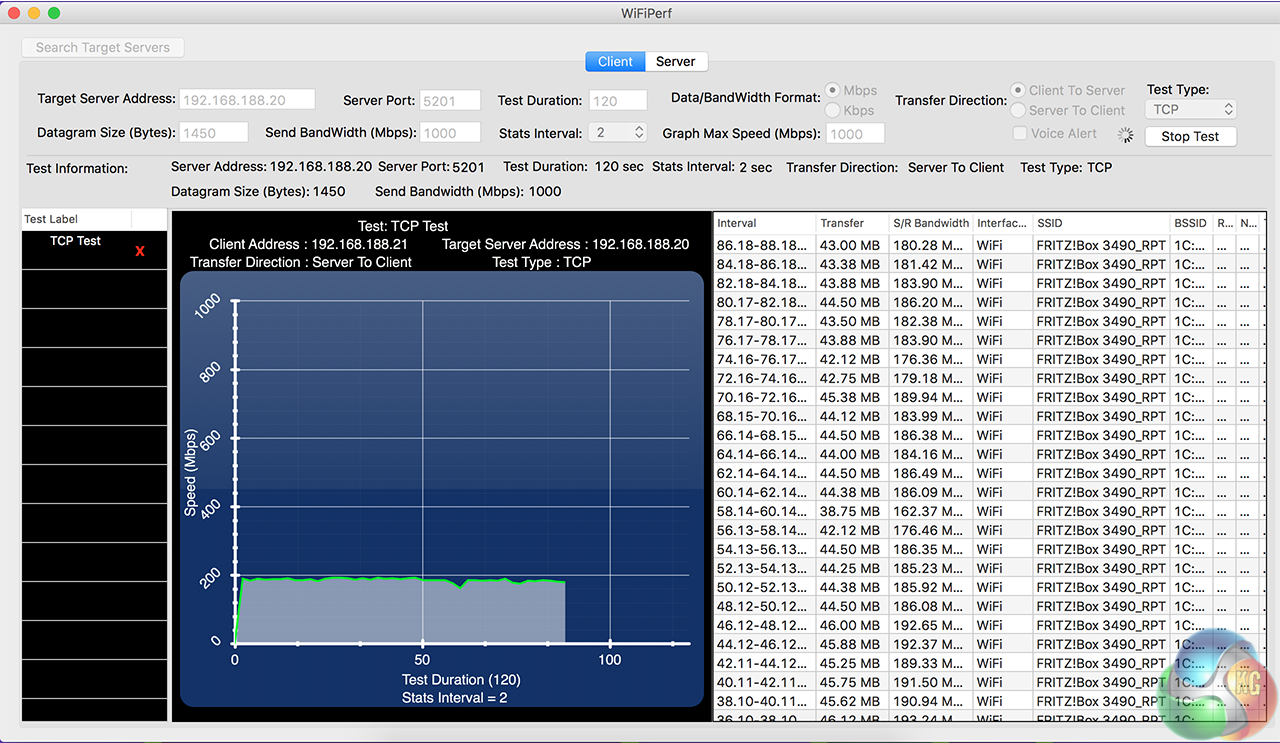Click the yellow minimize window button
Screen dimensions: 1280x743
[34, 13]
